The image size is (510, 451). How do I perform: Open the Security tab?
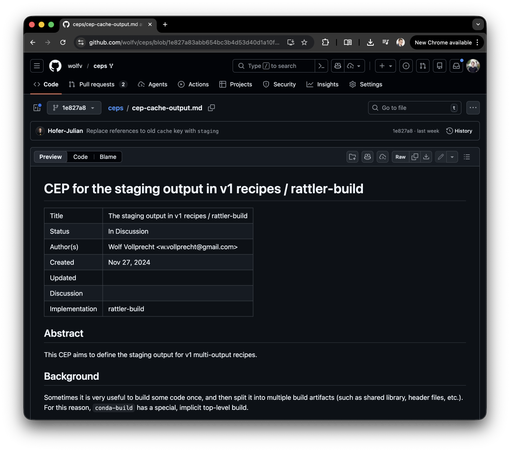coord(279,84)
